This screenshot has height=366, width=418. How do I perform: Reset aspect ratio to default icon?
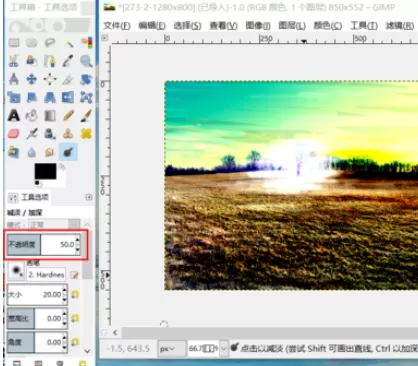tap(75, 318)
